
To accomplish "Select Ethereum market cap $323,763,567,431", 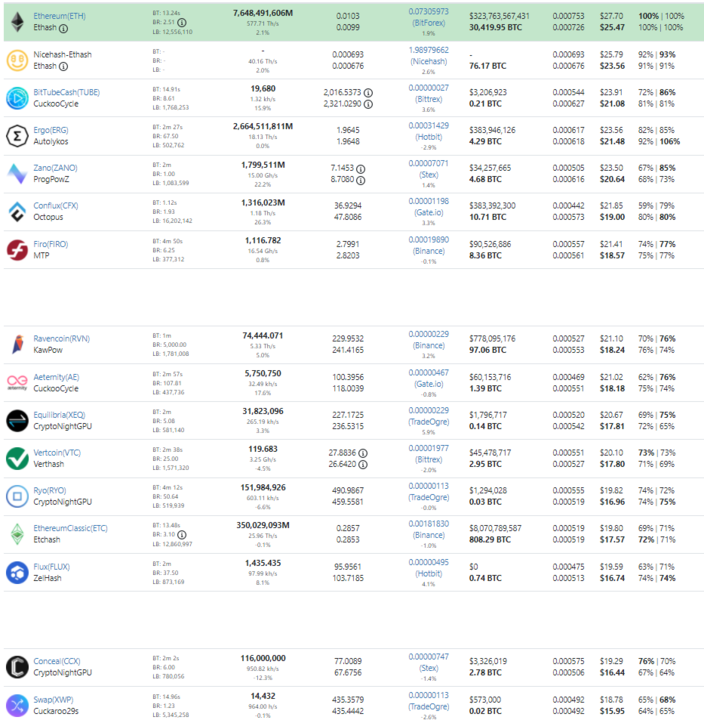I will coord(499,16).
